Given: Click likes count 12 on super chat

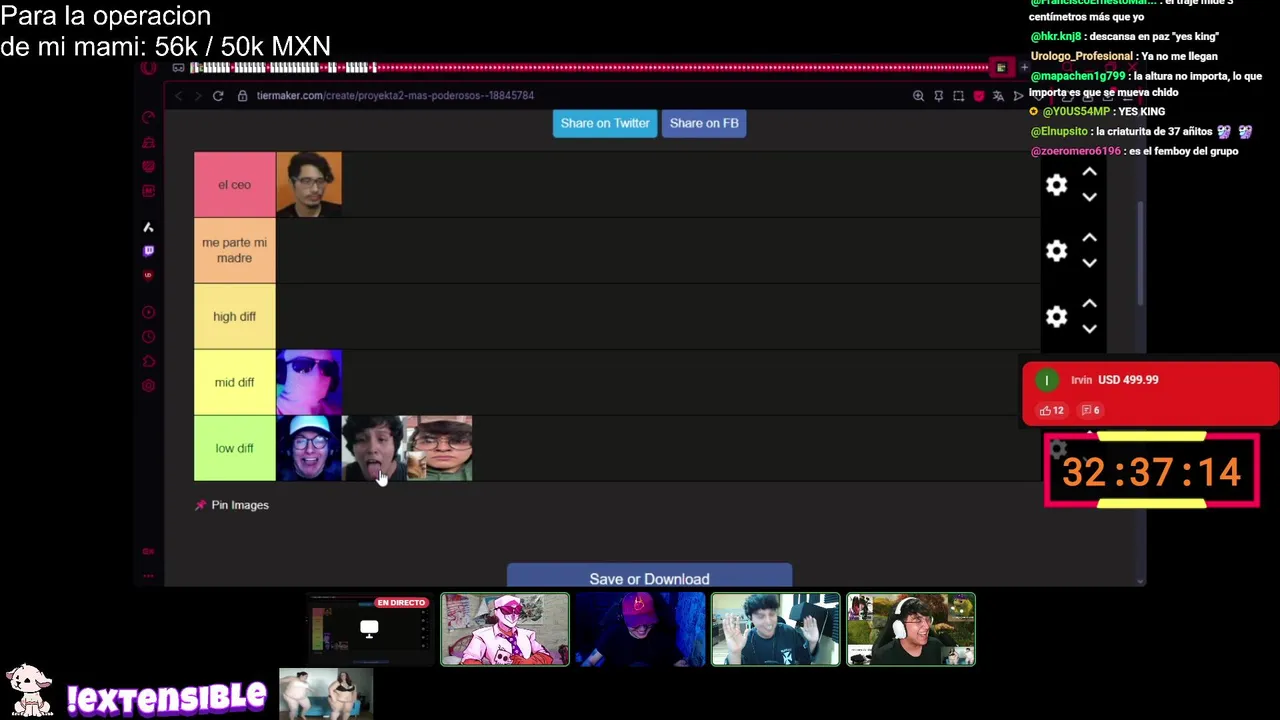Looking at the screenshot, I should (1052, 410).
